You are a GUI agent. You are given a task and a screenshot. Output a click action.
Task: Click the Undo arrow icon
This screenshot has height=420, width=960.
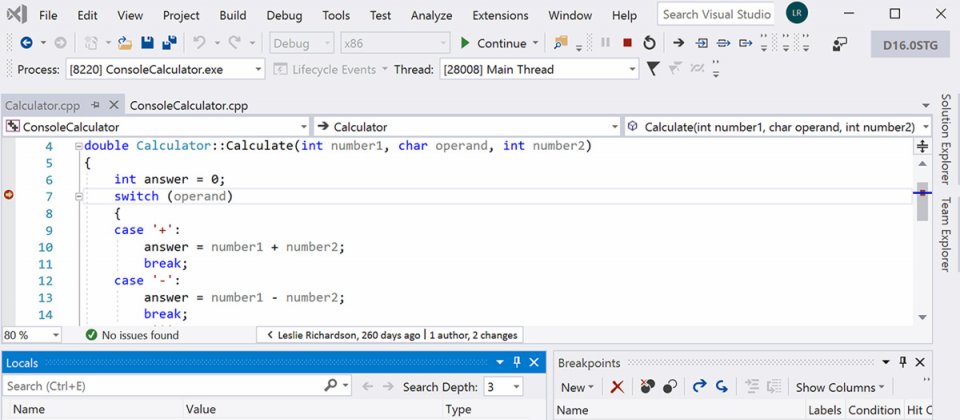tap(199, 43)
